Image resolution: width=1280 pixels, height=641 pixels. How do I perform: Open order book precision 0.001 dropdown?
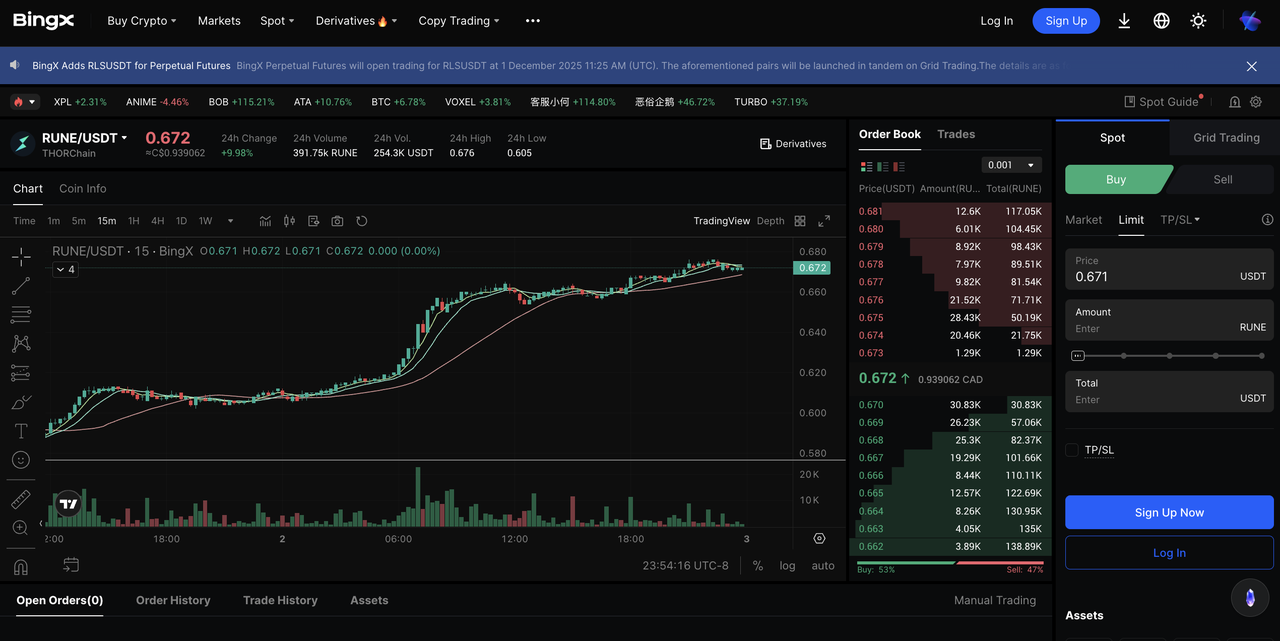(x=1011, y=165)
